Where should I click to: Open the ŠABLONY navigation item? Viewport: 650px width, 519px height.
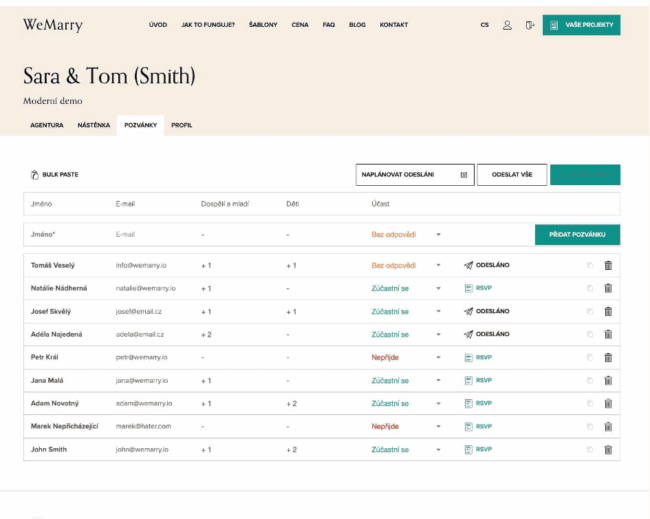(x=263, y=25)
